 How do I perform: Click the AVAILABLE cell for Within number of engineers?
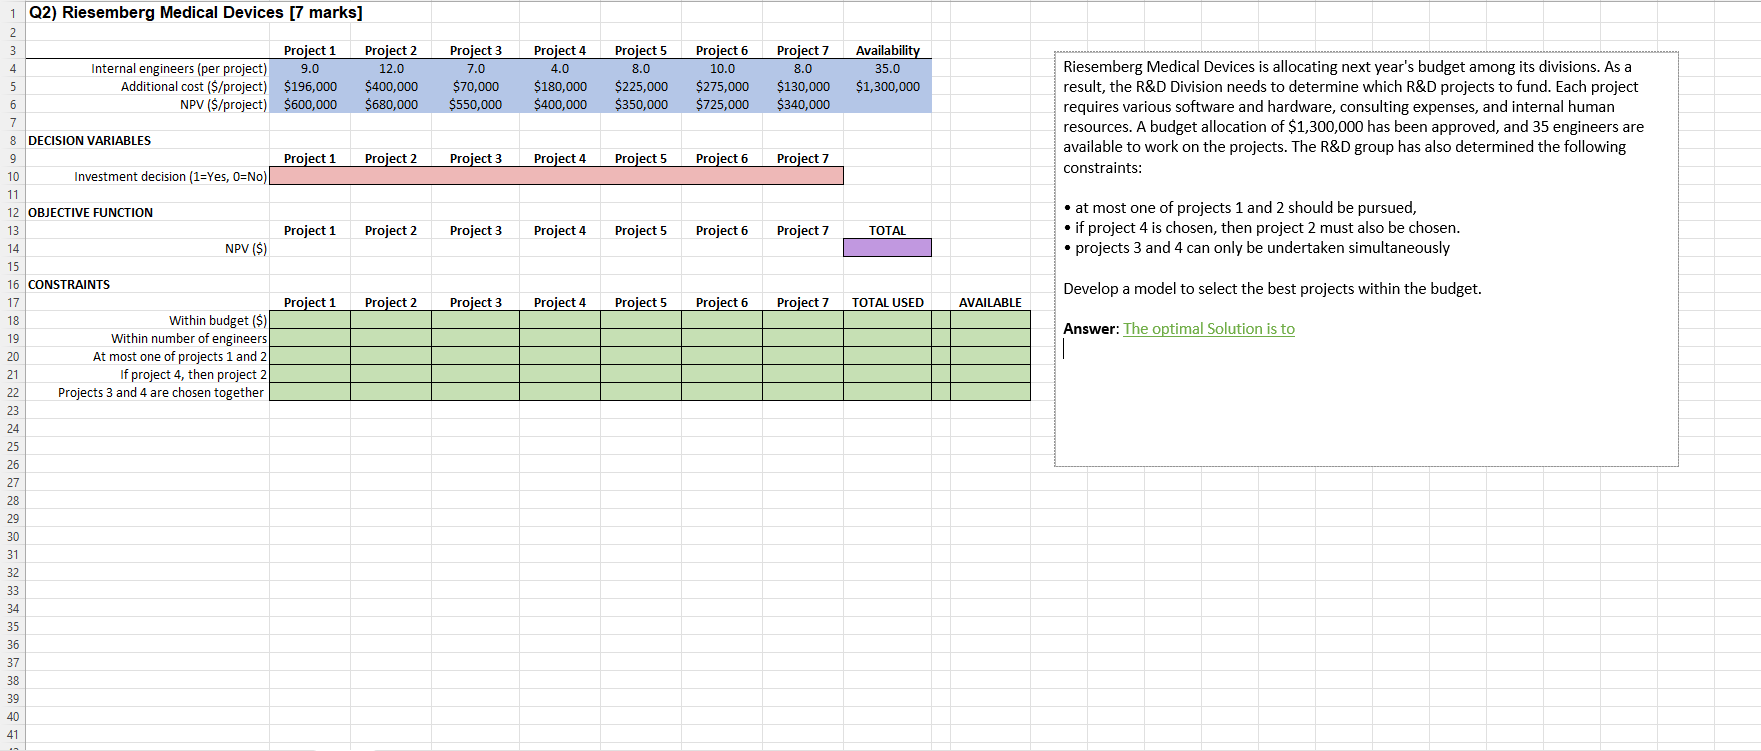990,338
